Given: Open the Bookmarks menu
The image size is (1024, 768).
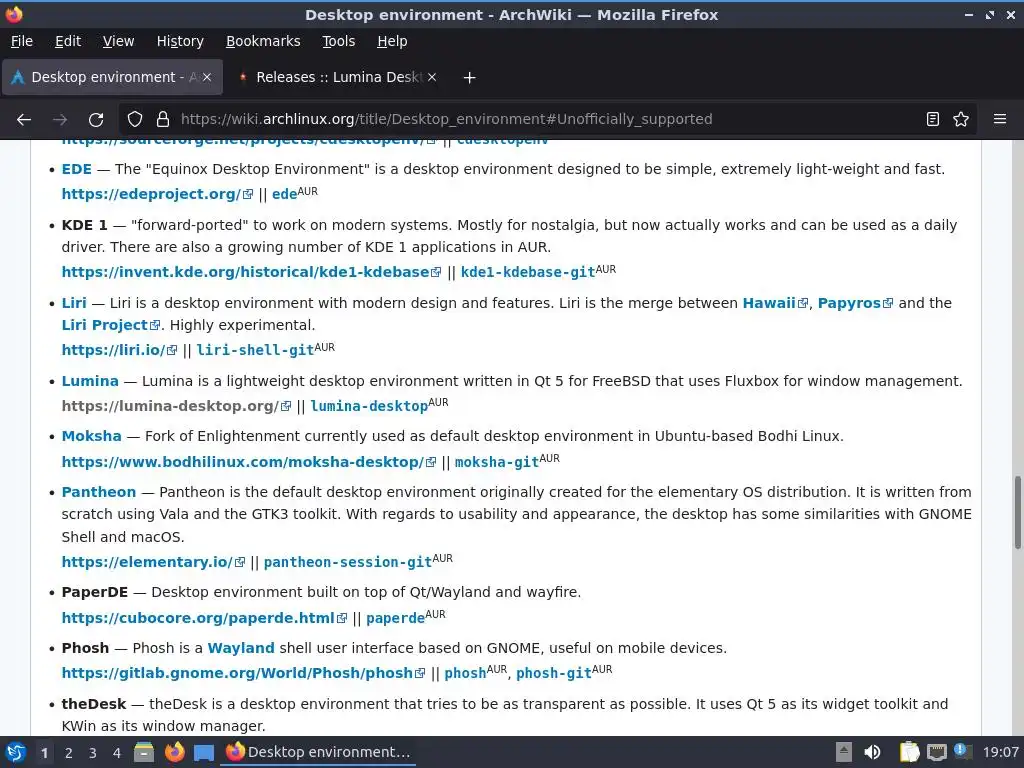Looking at the screenshot, I should (x=263, y=41).
